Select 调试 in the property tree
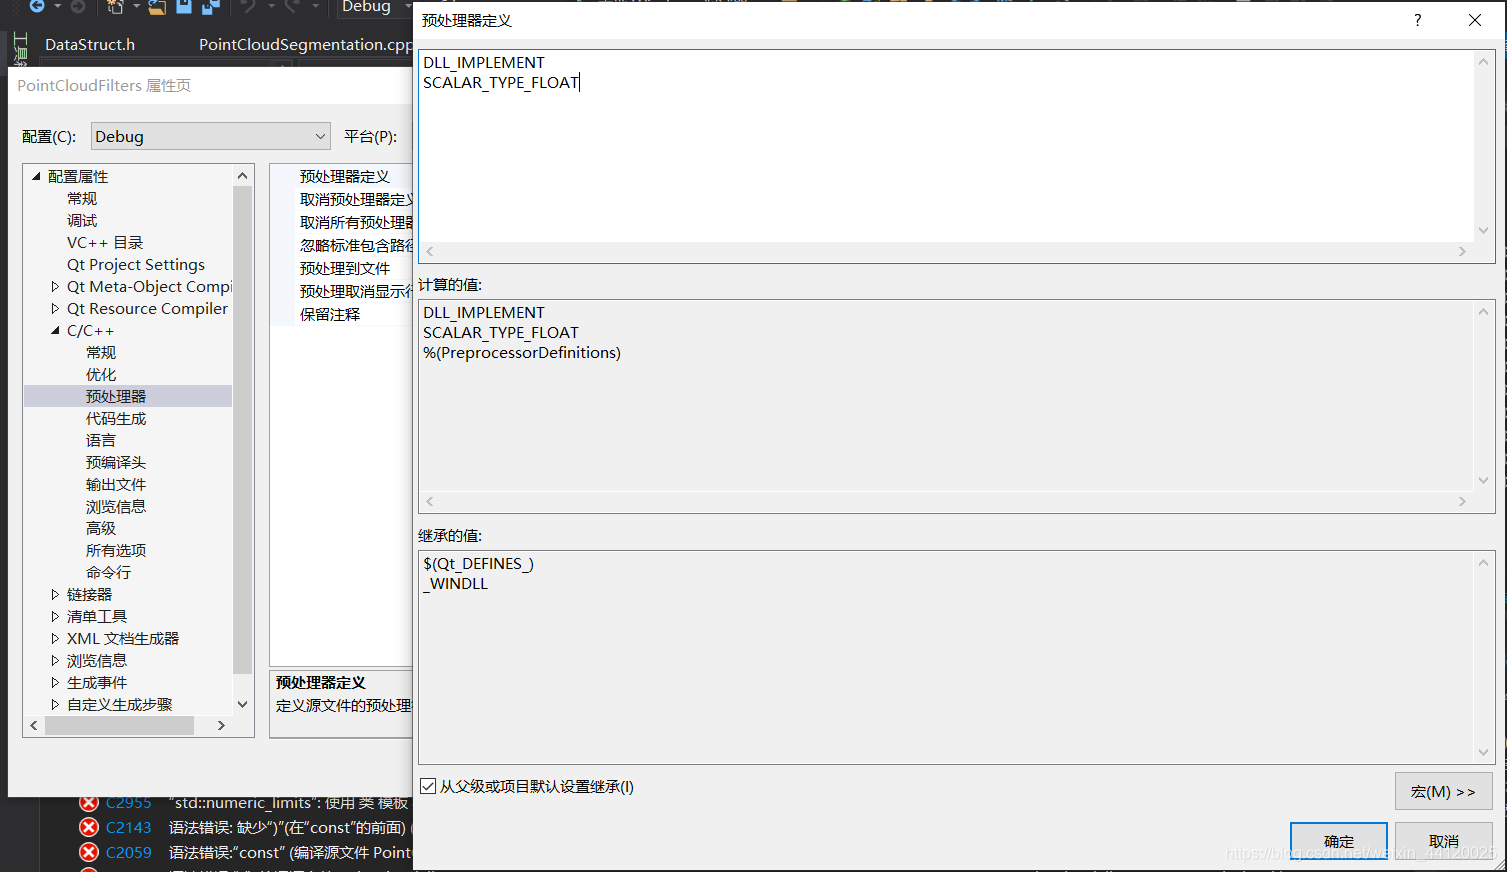Screen dimensions: 1507x872 coord(82,220)
